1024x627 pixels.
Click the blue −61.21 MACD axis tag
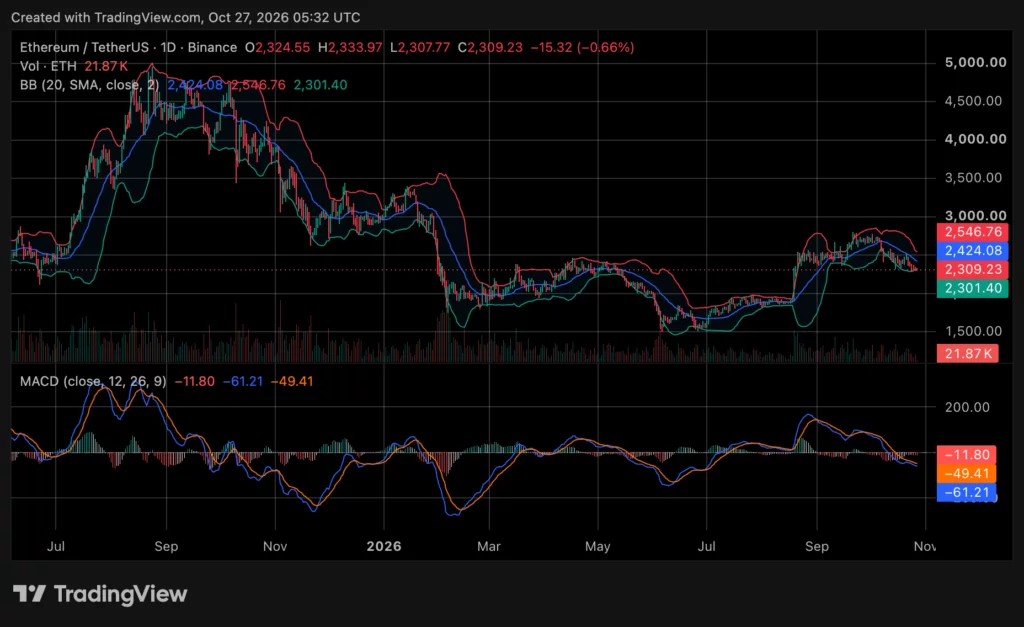point(967,492)
